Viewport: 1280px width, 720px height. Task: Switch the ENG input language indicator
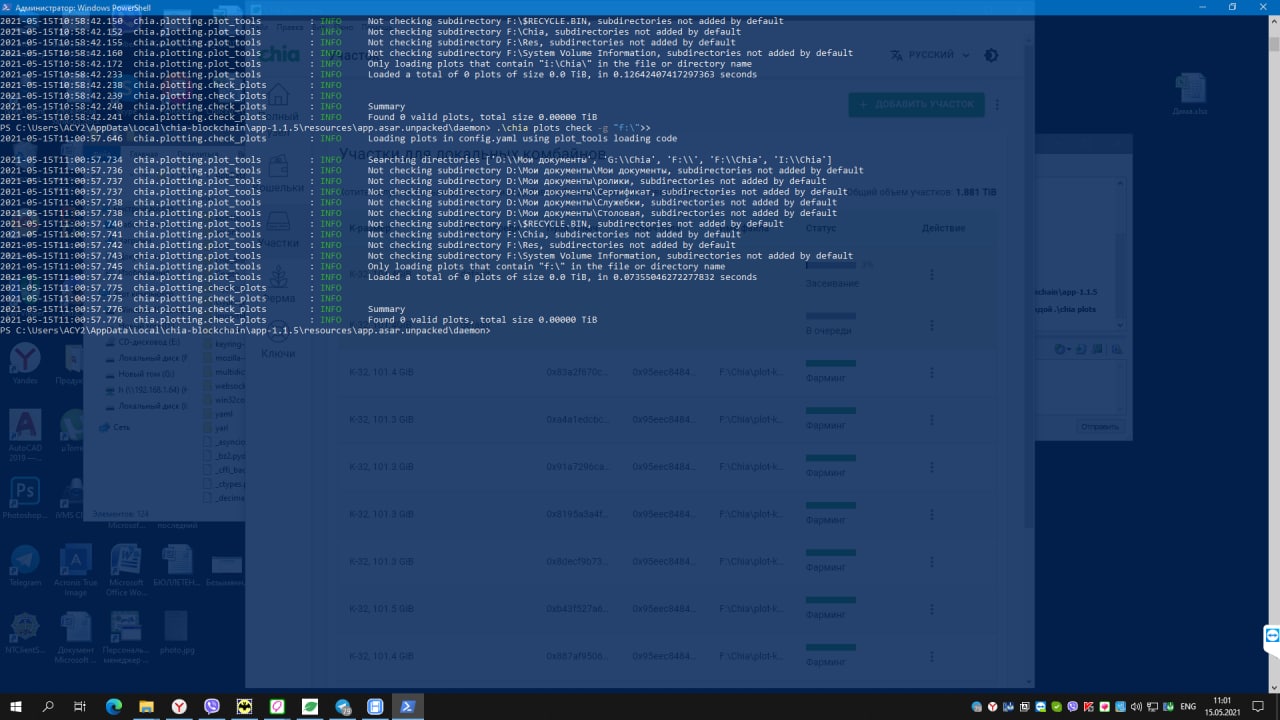[x=1188, y=706]
